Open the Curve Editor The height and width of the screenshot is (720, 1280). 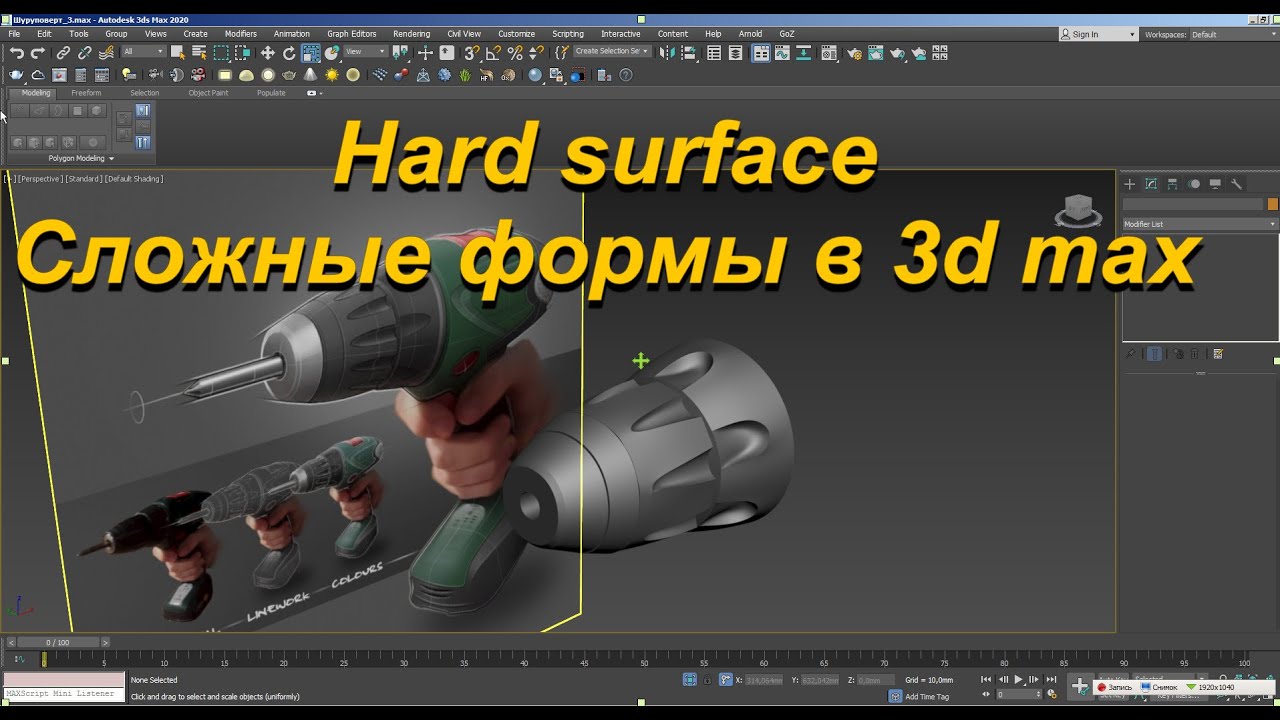coord(782,53)
